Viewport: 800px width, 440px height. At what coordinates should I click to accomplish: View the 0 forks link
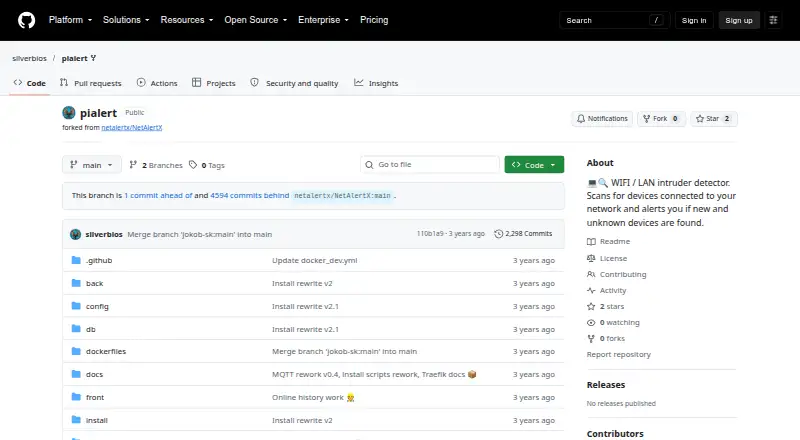click(x=606, y=338)
